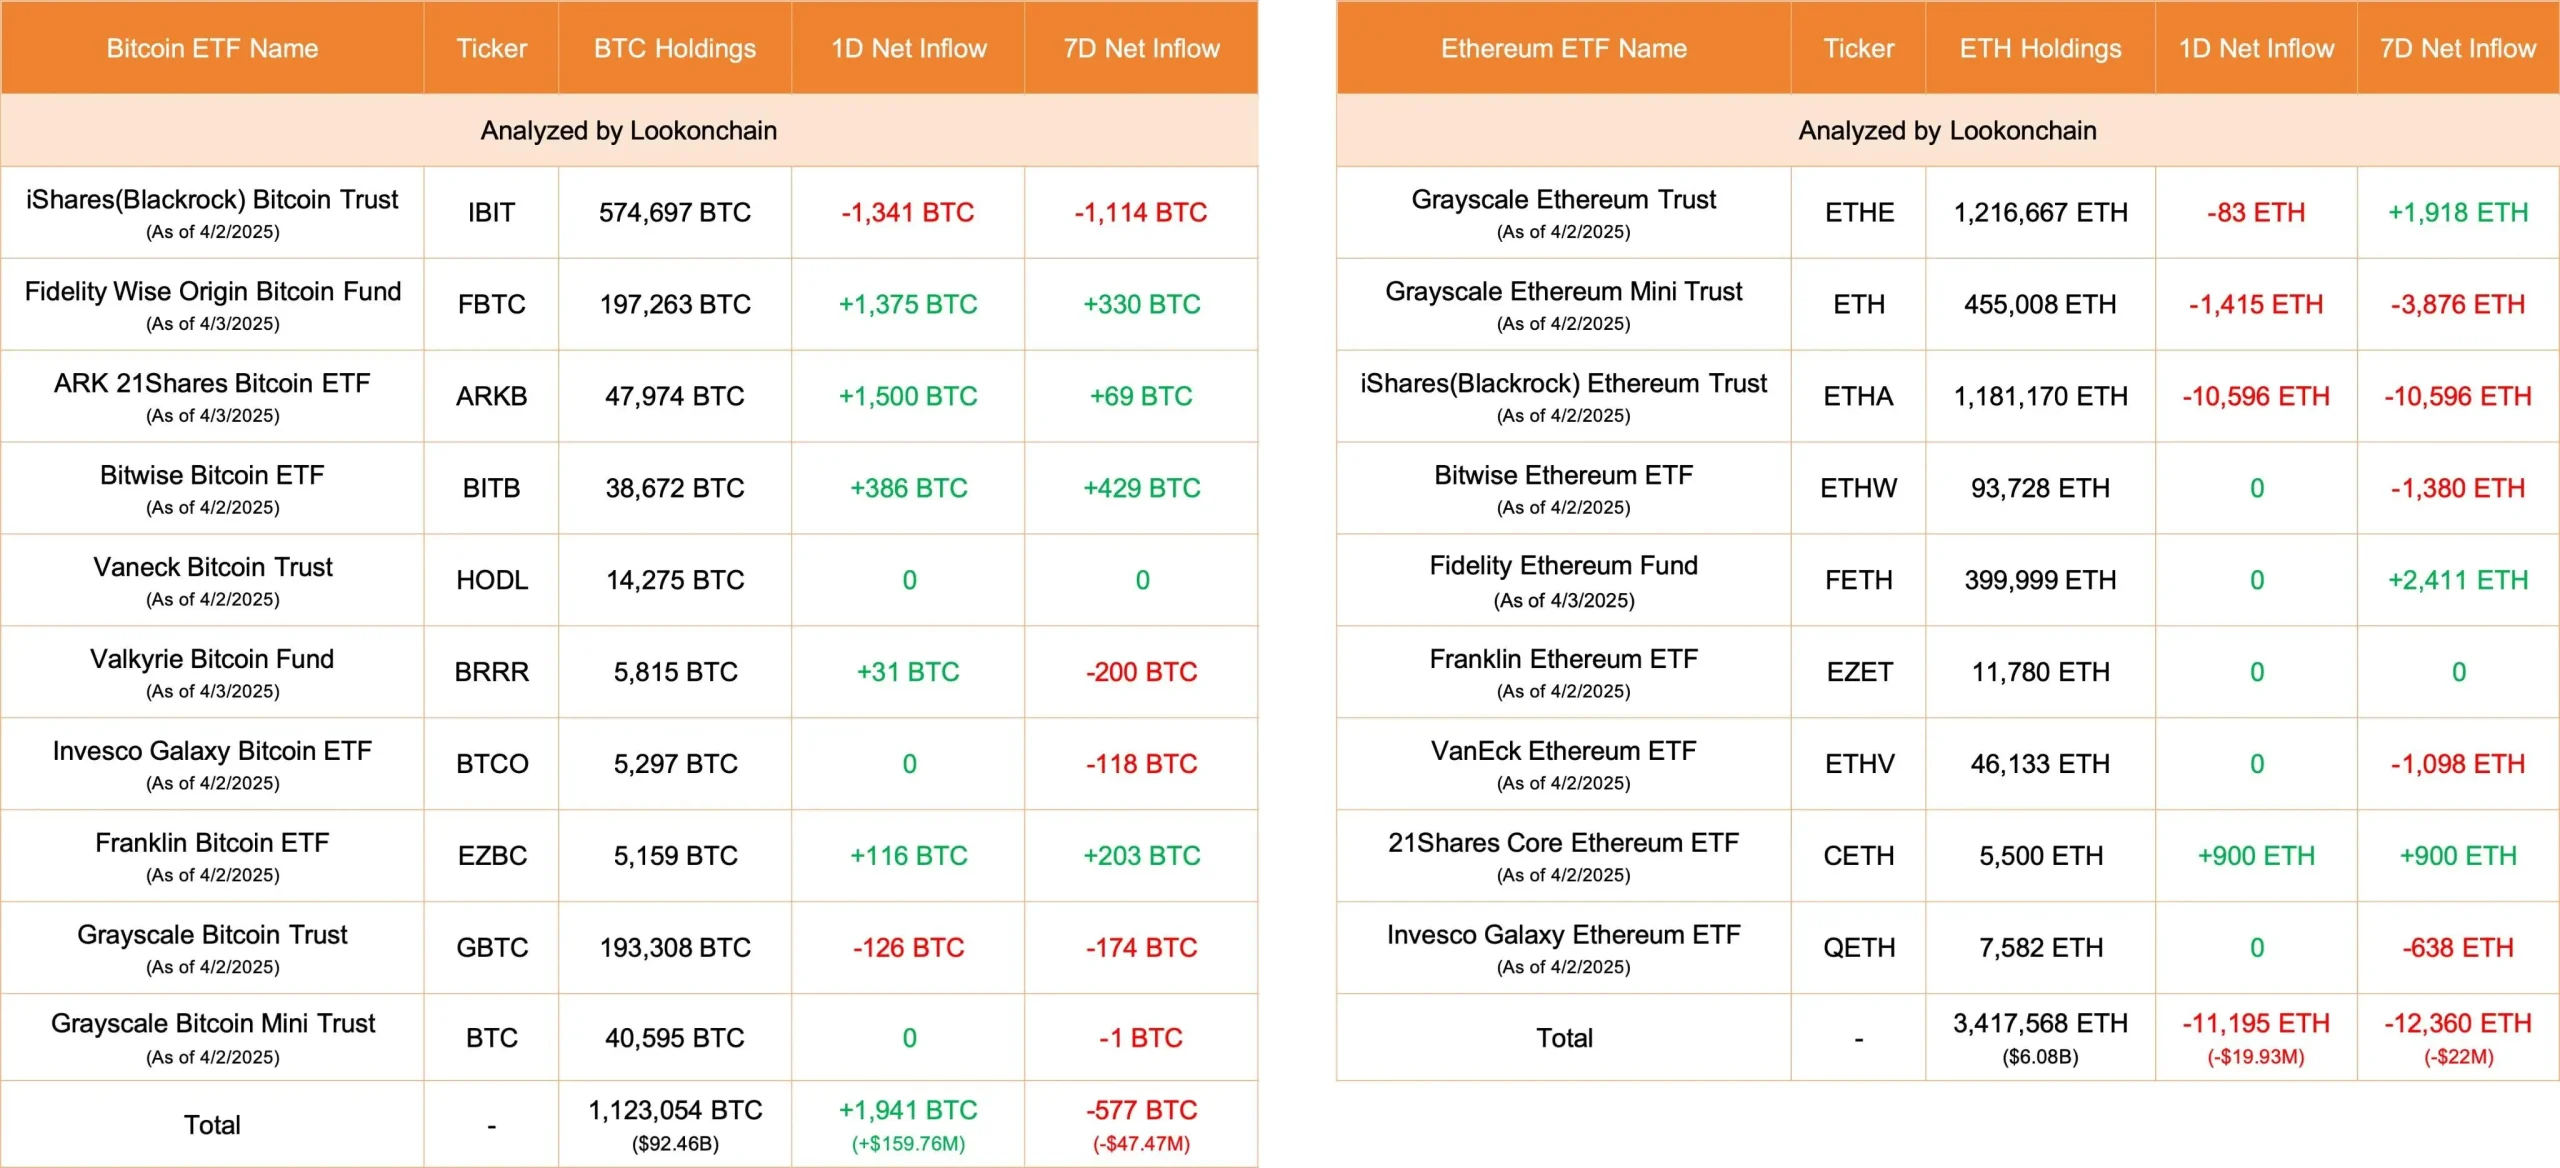Image resolution: width=2560 pixels, height=1168 pixels.
Task: Click the Grayscale Ethereum Trust name
Action: 1563,200
